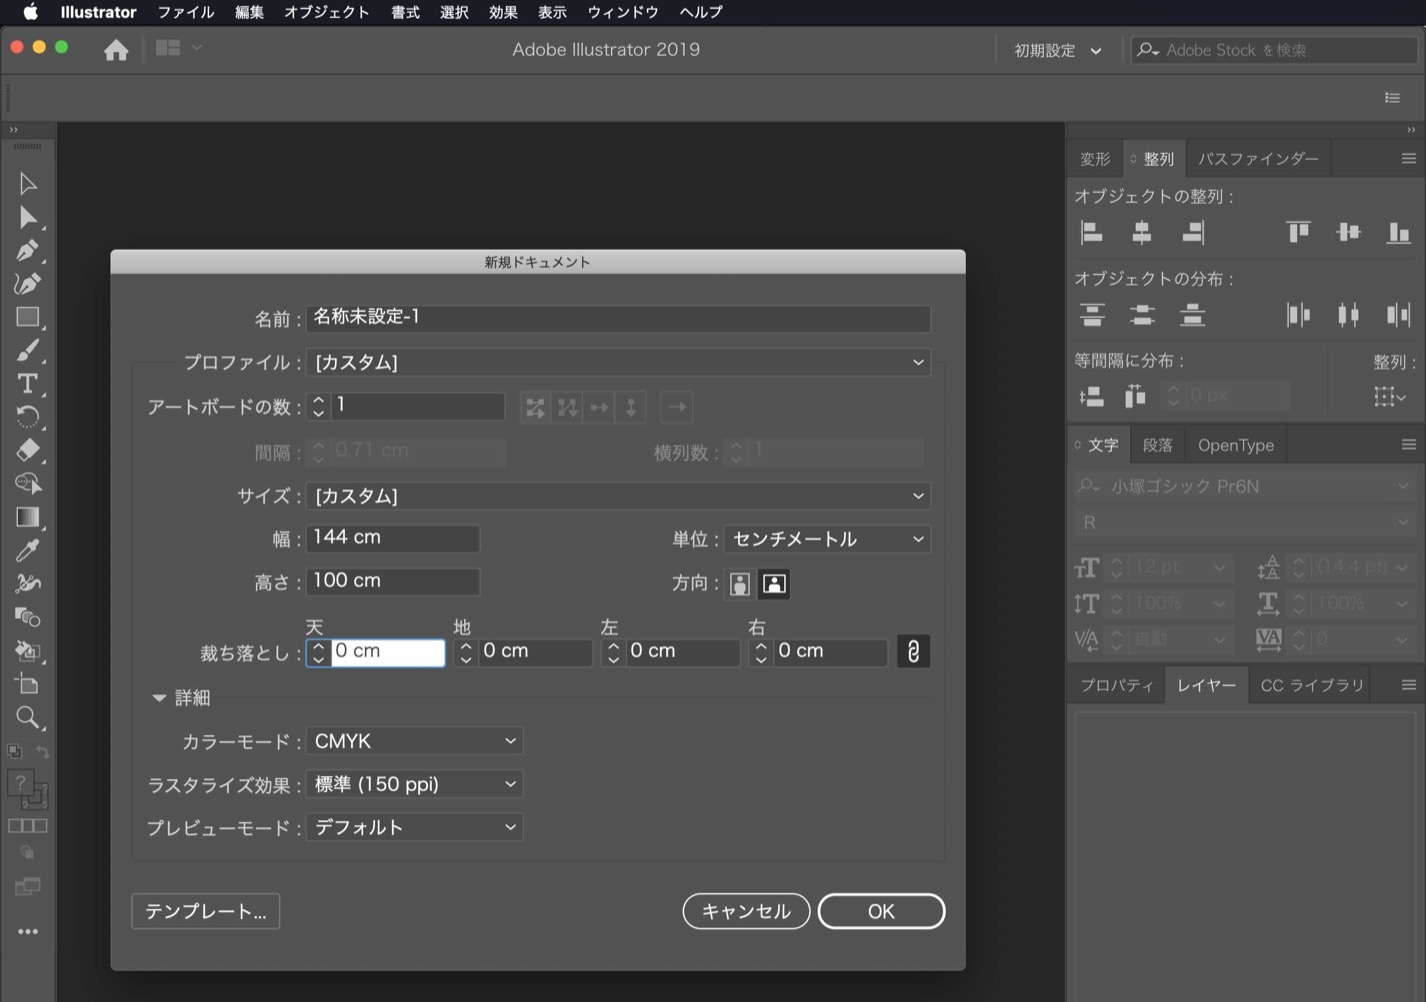Click the アートボードの数 stepper arrows
Image resolution: width=1426 pixels, height=1002 pixels.
[x=318, y=406]
